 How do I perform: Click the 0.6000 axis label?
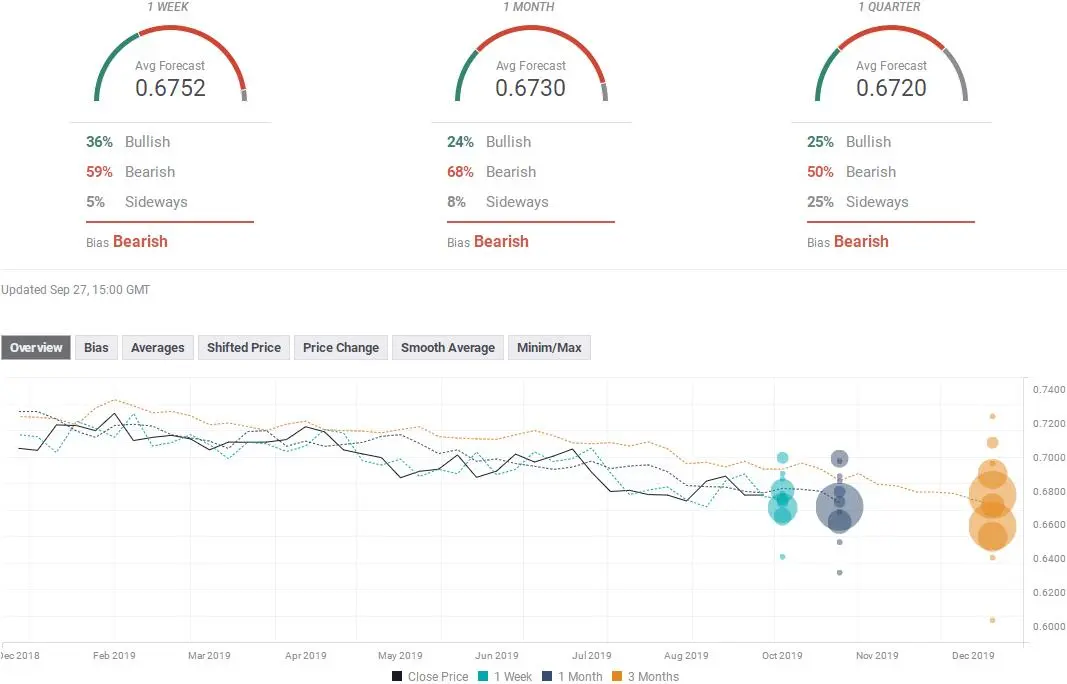click(x=1049, y=626)
